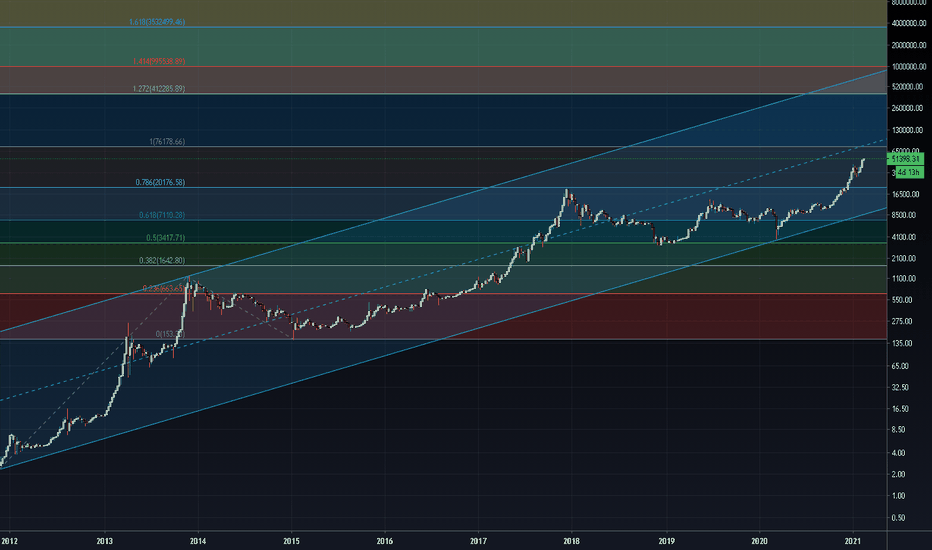Click the 2017 label on the time axis
The height and width of the screenshot is (550, 932).
(x=478, y=541)
